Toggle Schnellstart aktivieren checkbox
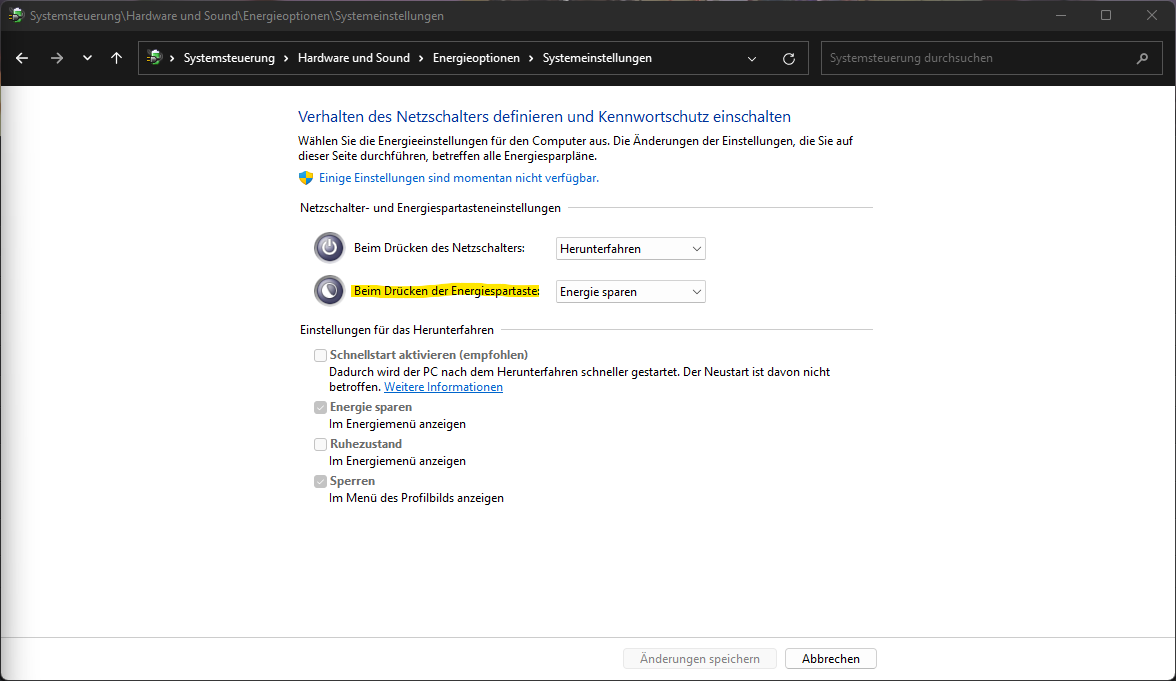Viewport: 1176px width, 681px height. [320, 355]
